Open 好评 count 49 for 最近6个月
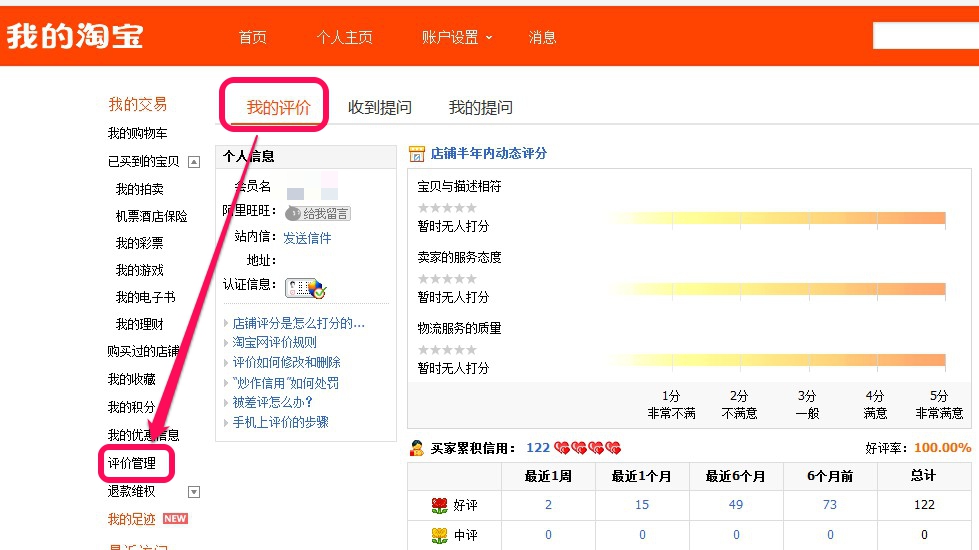979x550 pixels. pos(735,504)
